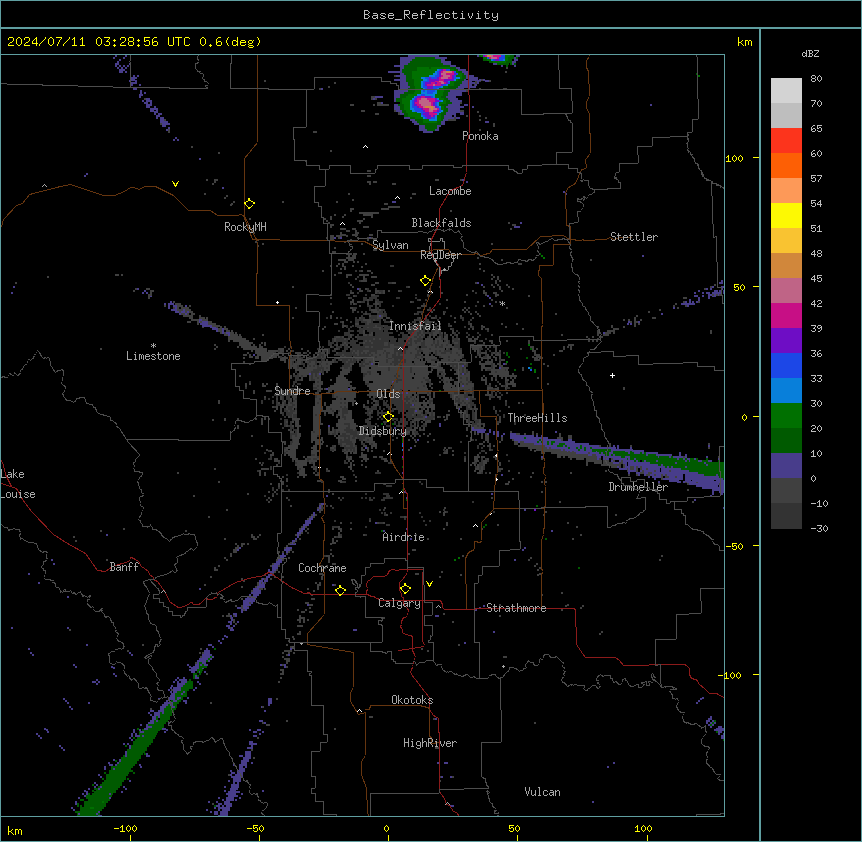The height and width of the screenshot is (842, 862).
Task: Click the yellow marker south of RedDeer
Action: coord(426,280)
